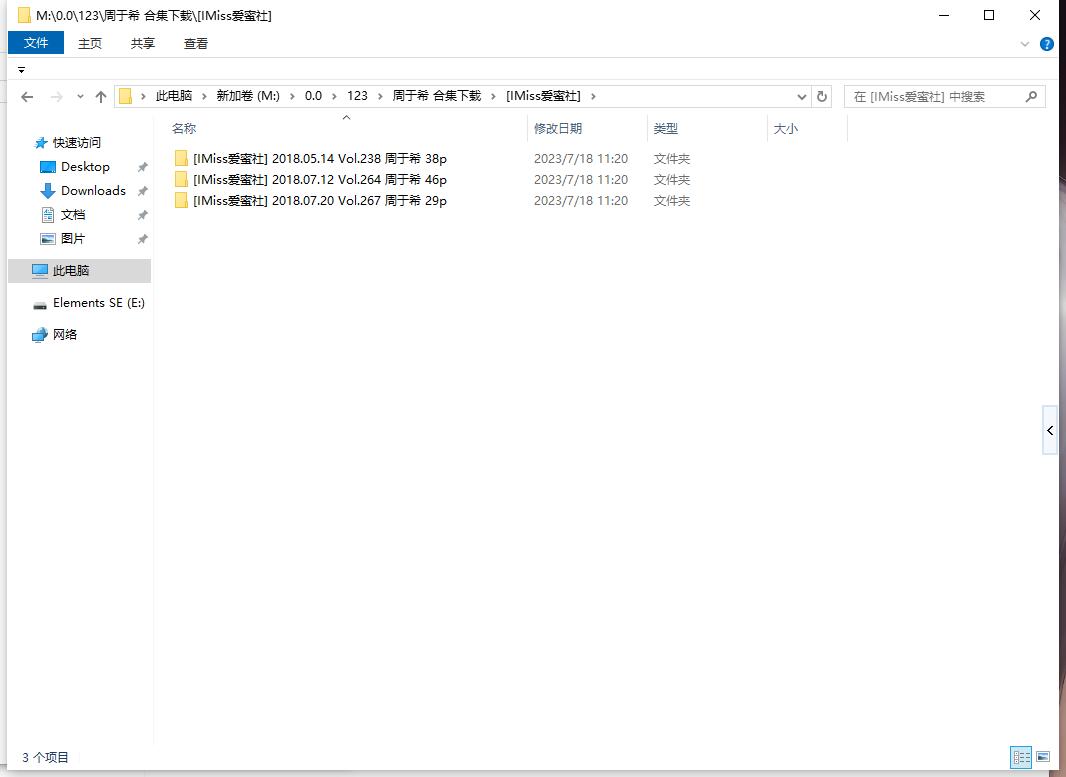
Task: Select folder Vol.238 周于希 38p
Action: (x=320, y=158)
